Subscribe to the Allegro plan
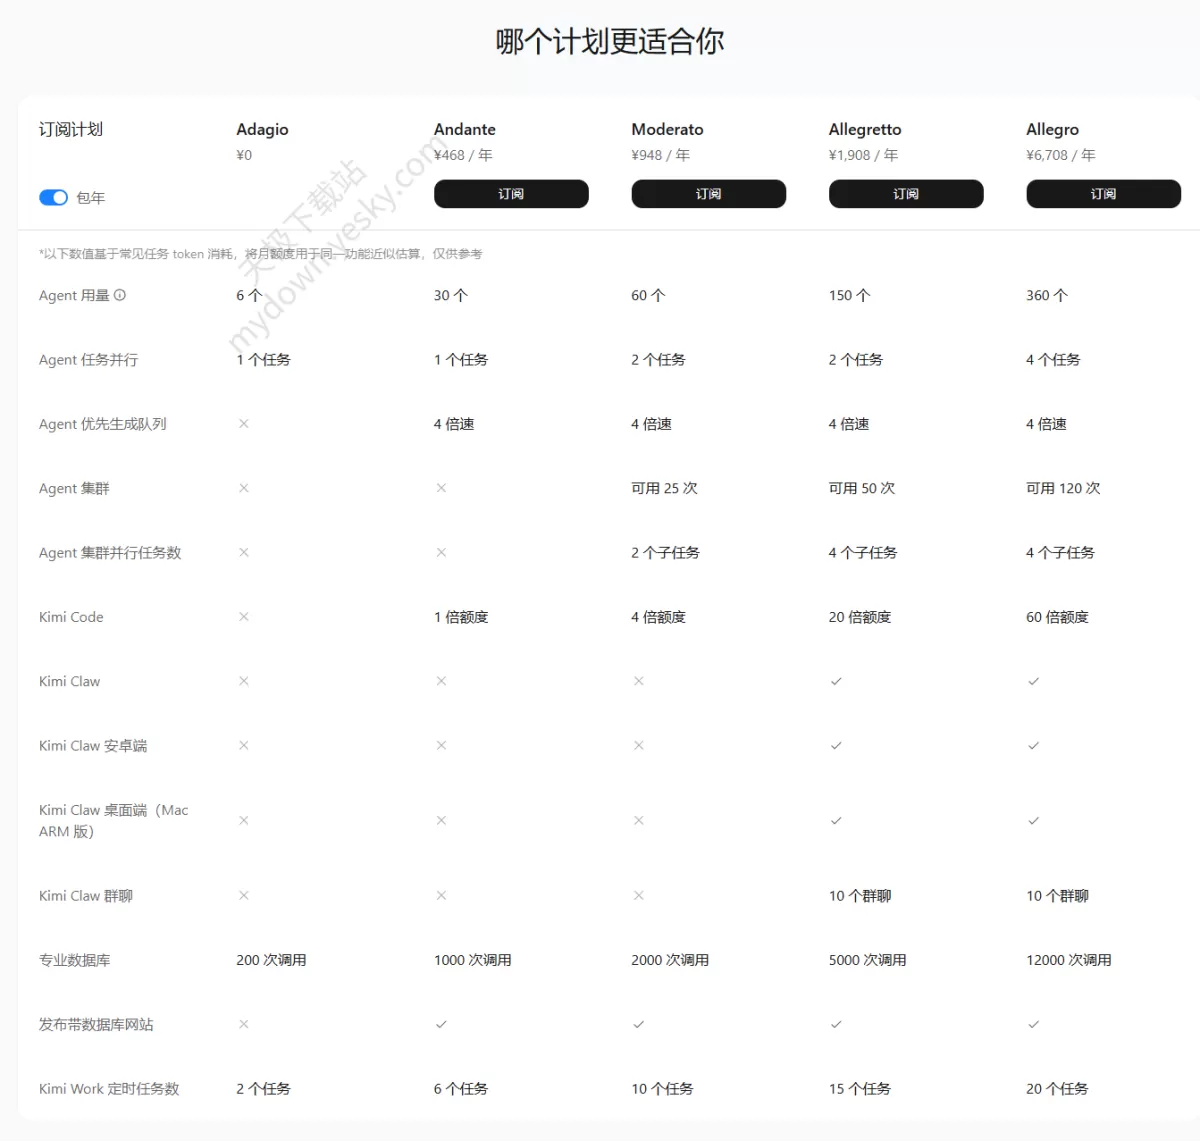This screenshot has height=1141, width=1200. (1103, 194)
